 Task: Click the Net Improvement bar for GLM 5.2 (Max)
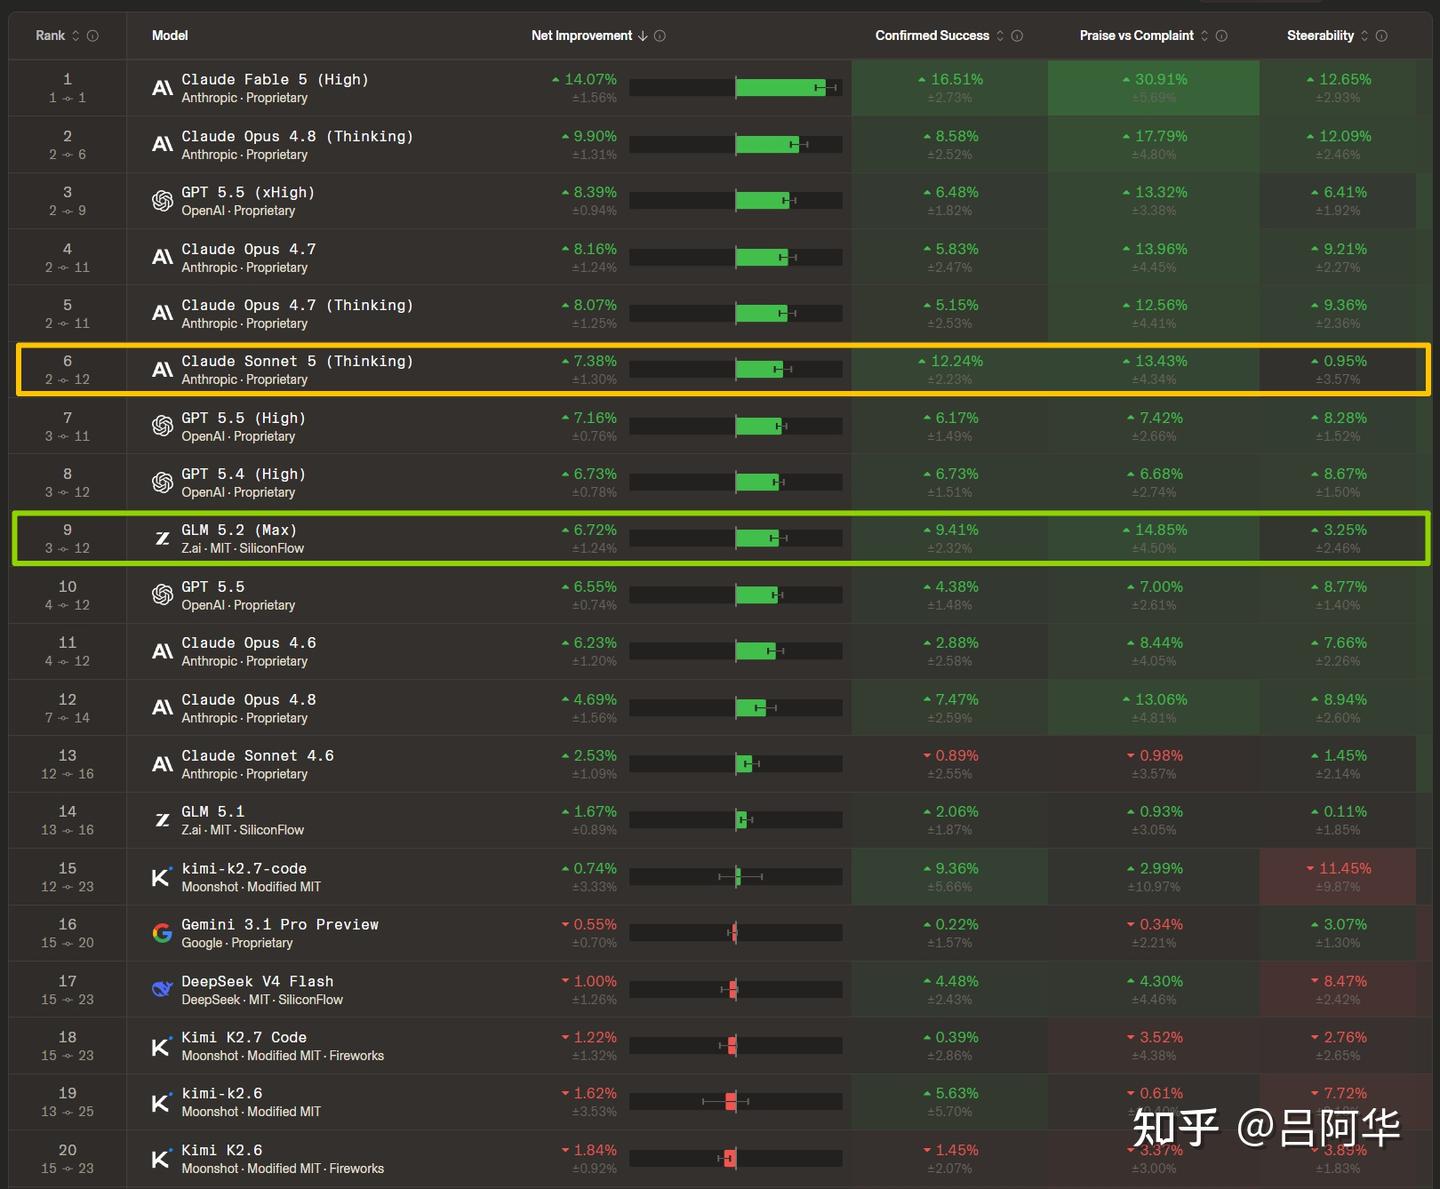click(x=756, y=539)
